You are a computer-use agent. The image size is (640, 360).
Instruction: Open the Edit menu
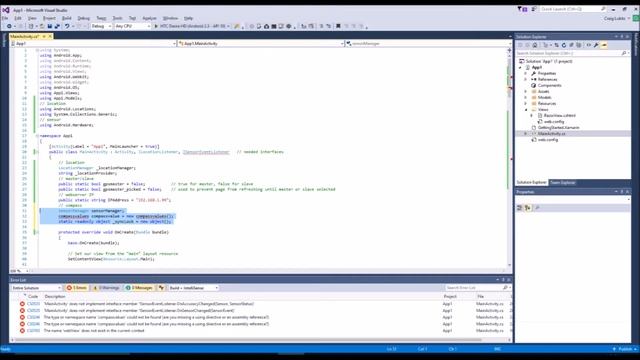click(18, 18)
